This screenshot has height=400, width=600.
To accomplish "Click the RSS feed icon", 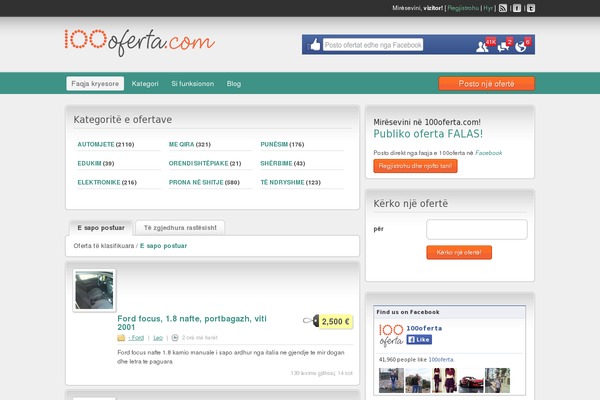I will 503,7.
